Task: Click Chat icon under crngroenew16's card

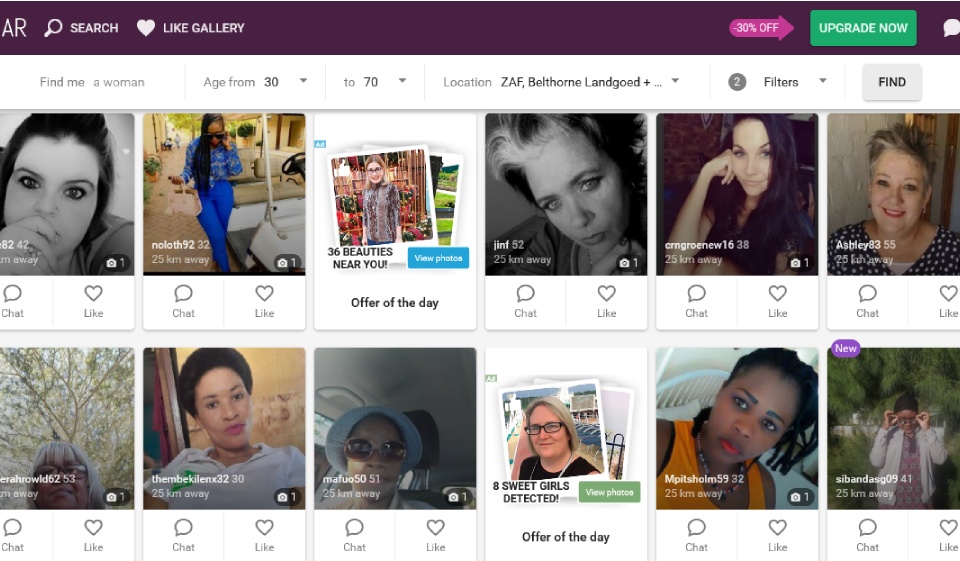Action: pos(696,294)
